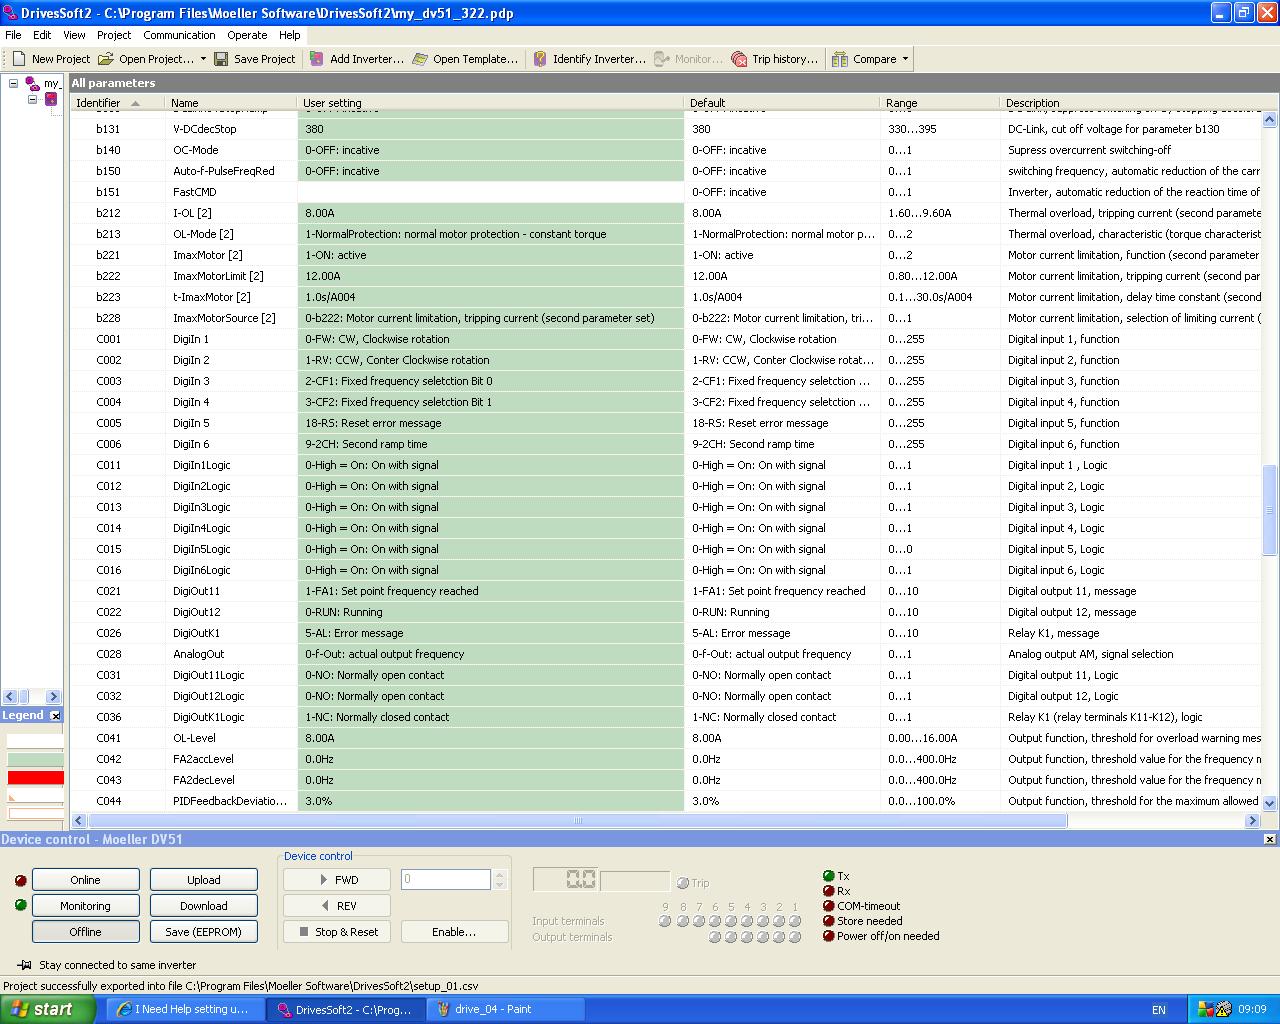Close the Legend panel

tap(56, 716)
